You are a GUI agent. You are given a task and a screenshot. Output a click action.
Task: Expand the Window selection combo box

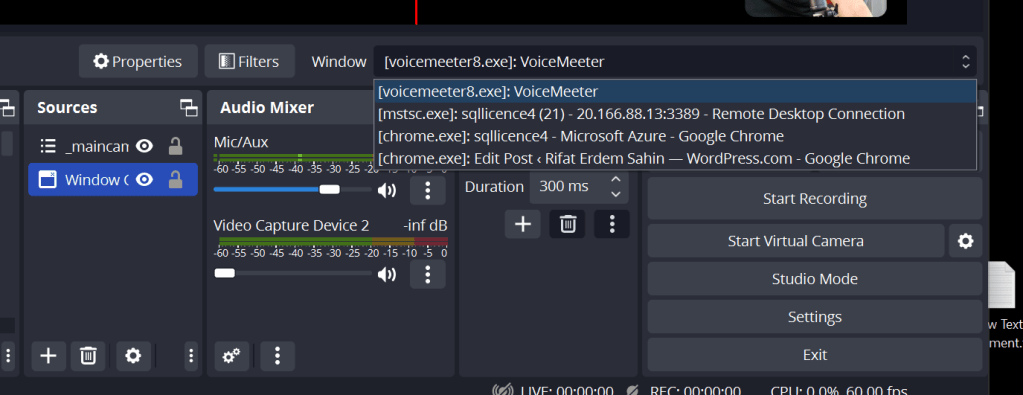click(x=675, y=62)
